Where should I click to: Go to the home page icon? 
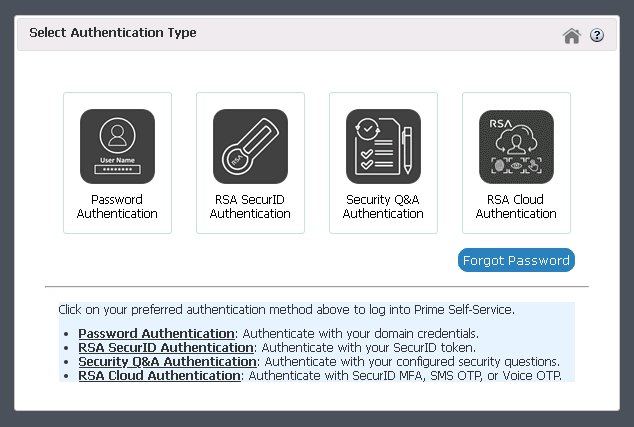click(x=572, y=36)
